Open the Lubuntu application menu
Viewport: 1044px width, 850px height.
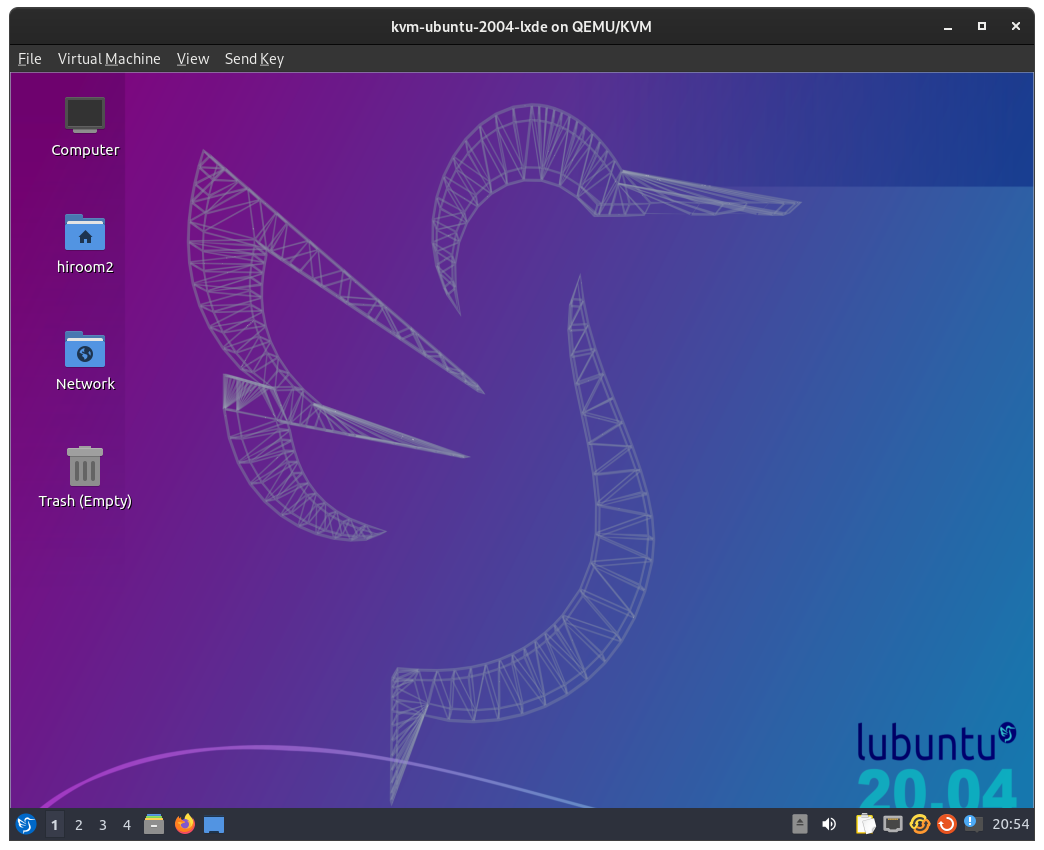[26, 824]
